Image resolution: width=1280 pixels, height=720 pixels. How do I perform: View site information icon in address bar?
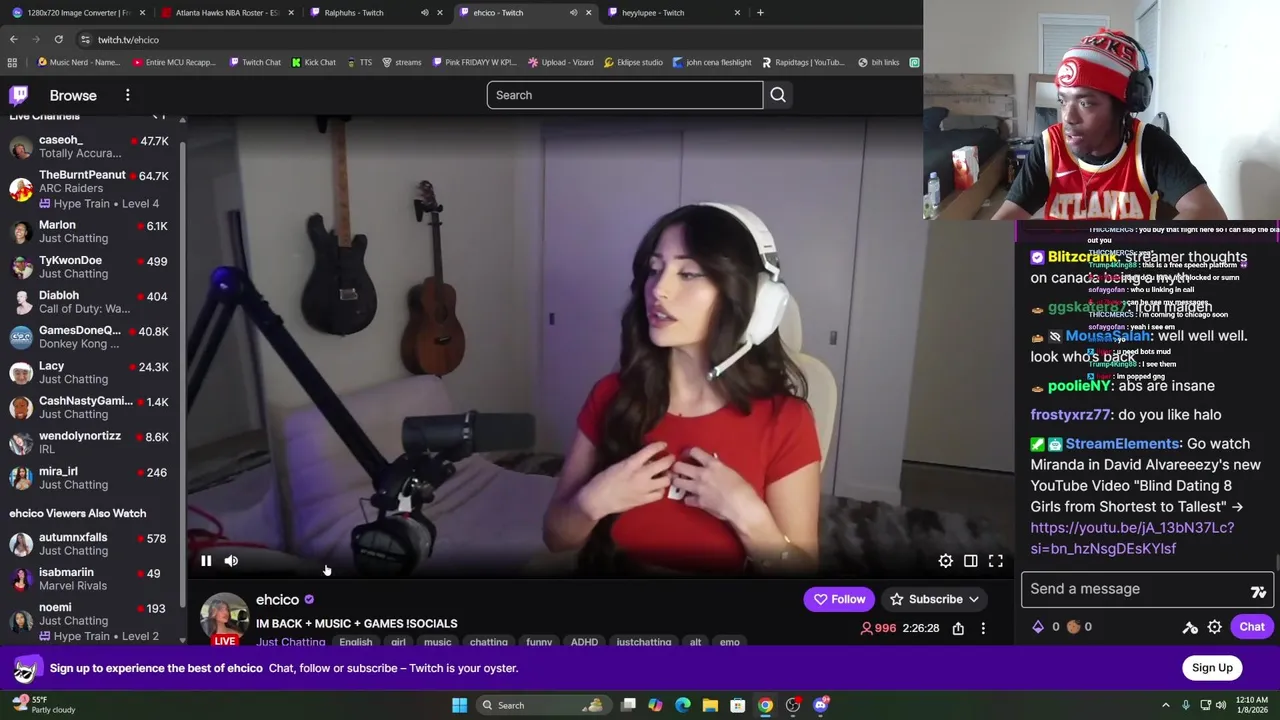[85, 39]
